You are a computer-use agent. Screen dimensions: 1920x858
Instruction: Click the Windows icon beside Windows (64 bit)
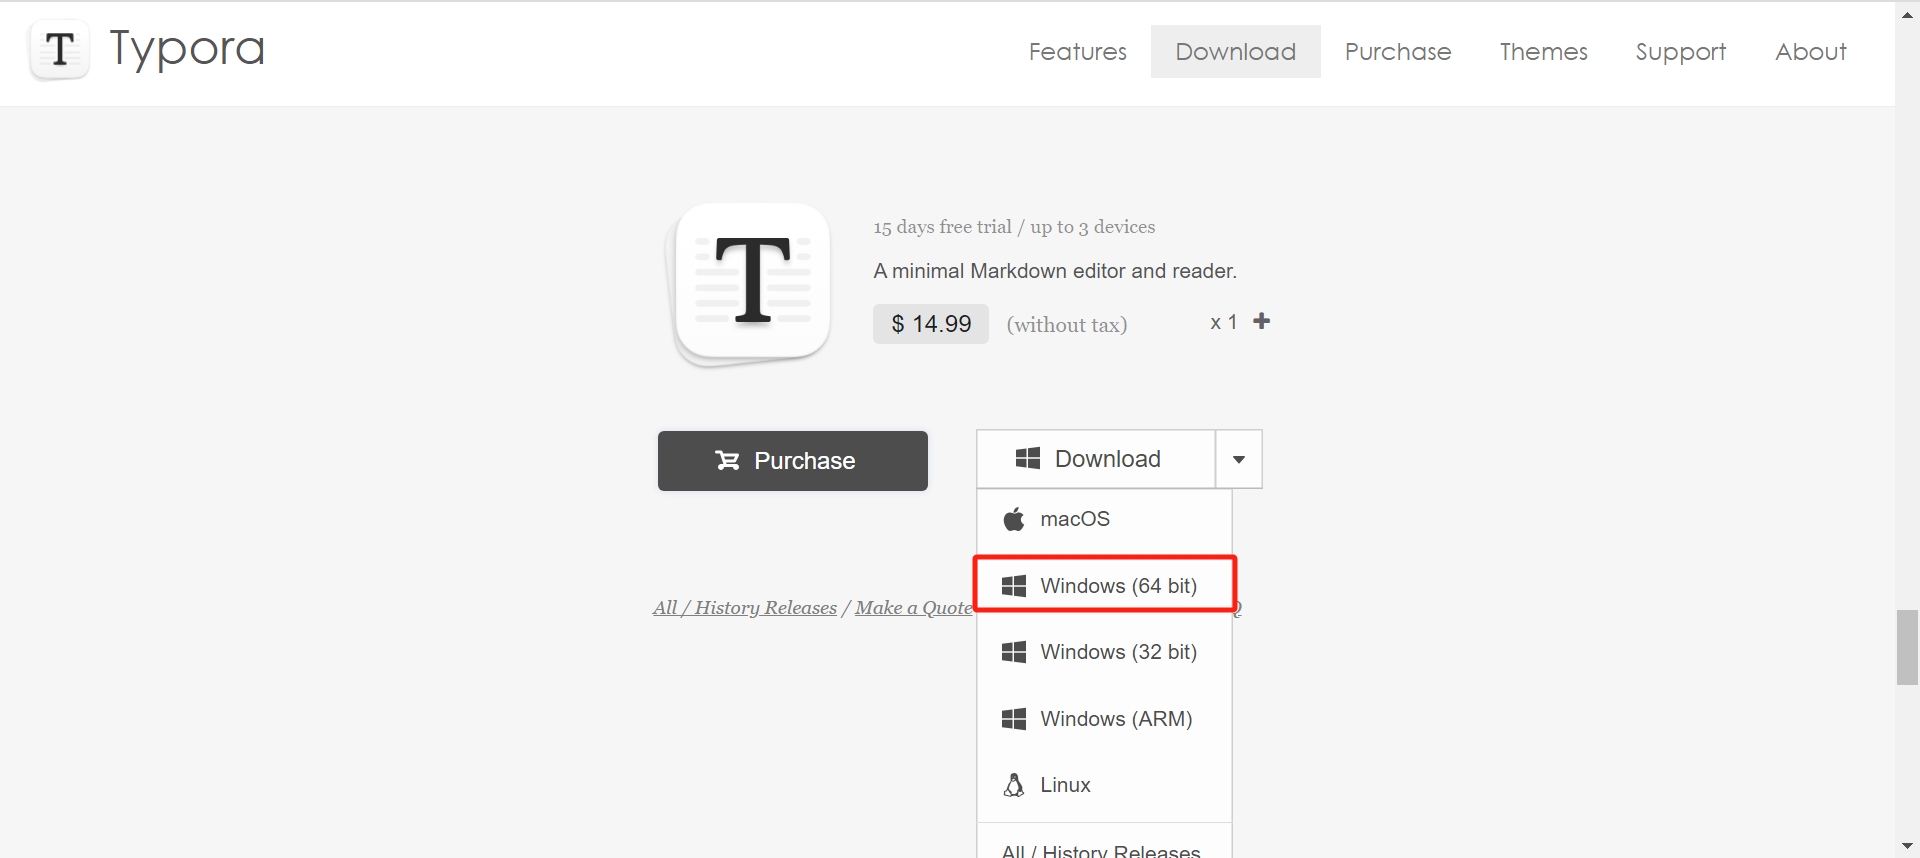point(1014,586)
